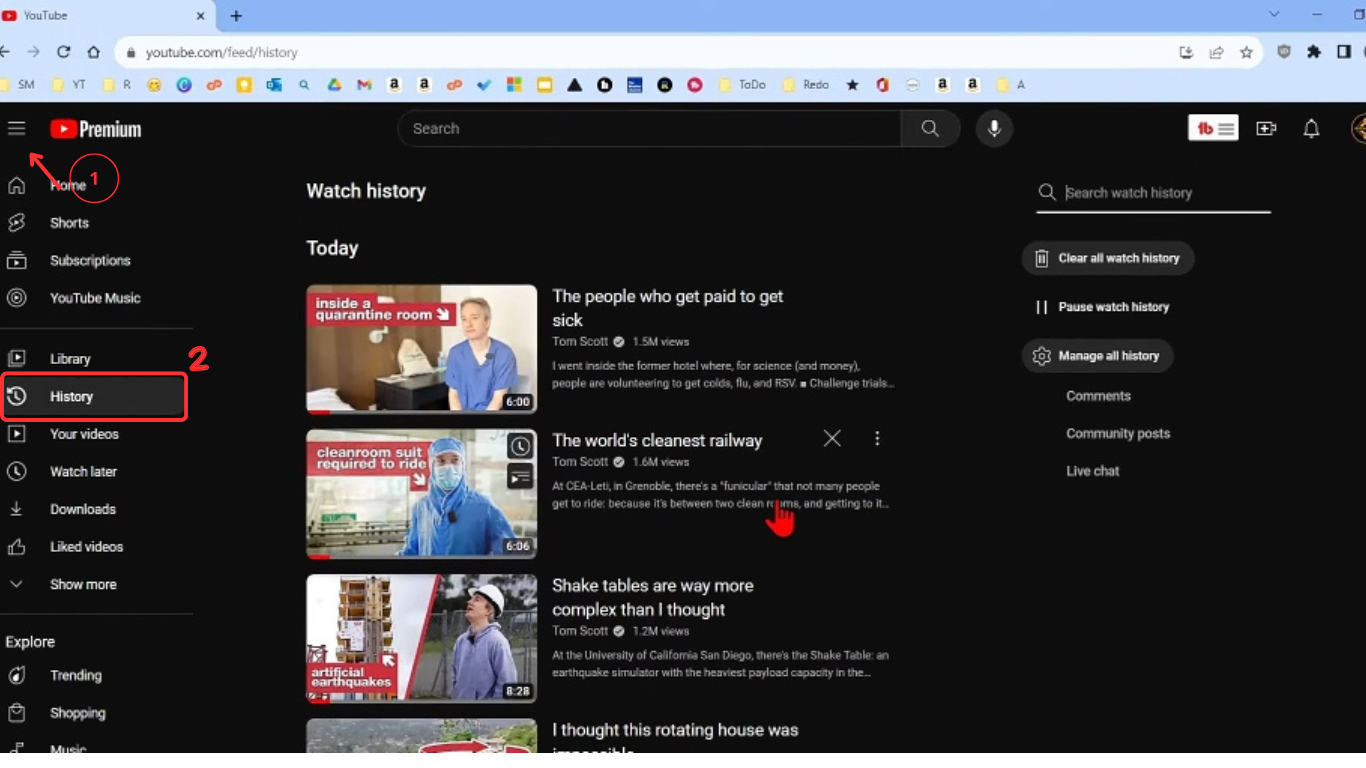Screen dimensions: 1366x768
Task: Select Community posts history type
Action: tap(1118, 434)
